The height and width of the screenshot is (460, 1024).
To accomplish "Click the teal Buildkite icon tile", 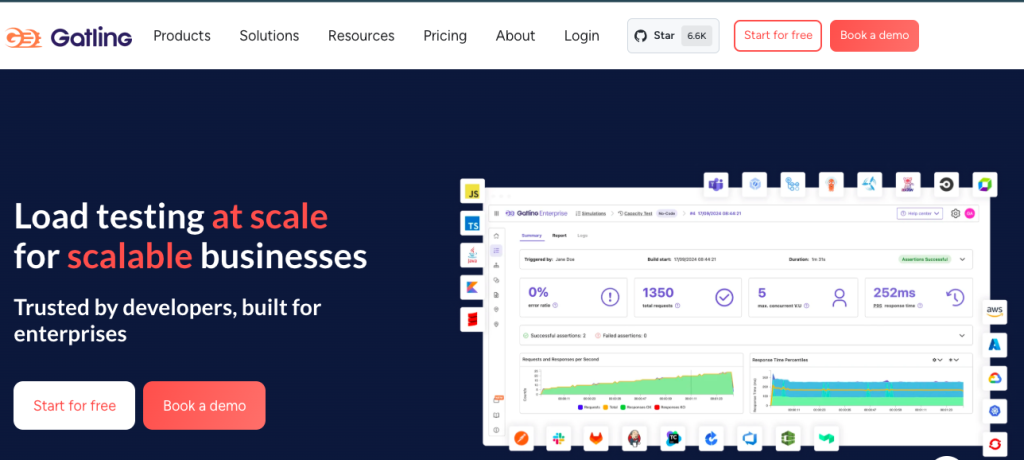I will pyautogui.click(x=826, y=439).
